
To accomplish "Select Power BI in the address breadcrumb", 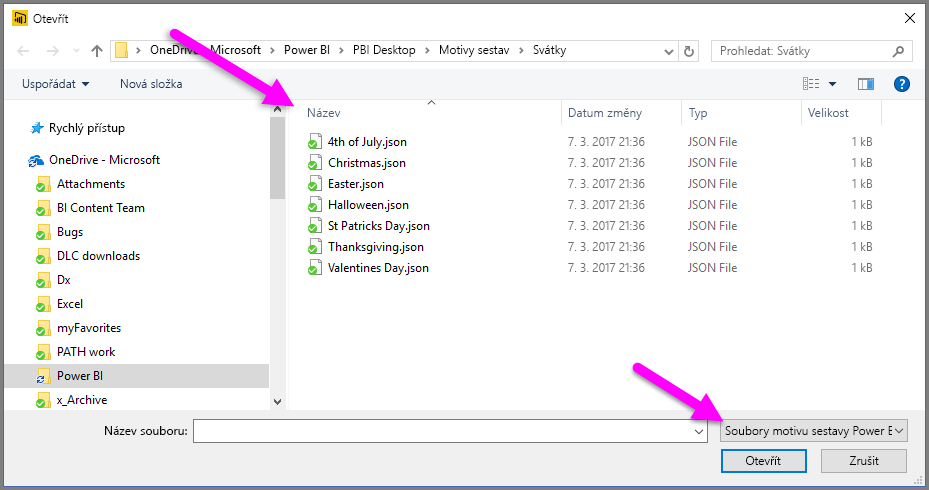I will coord(307,50).
